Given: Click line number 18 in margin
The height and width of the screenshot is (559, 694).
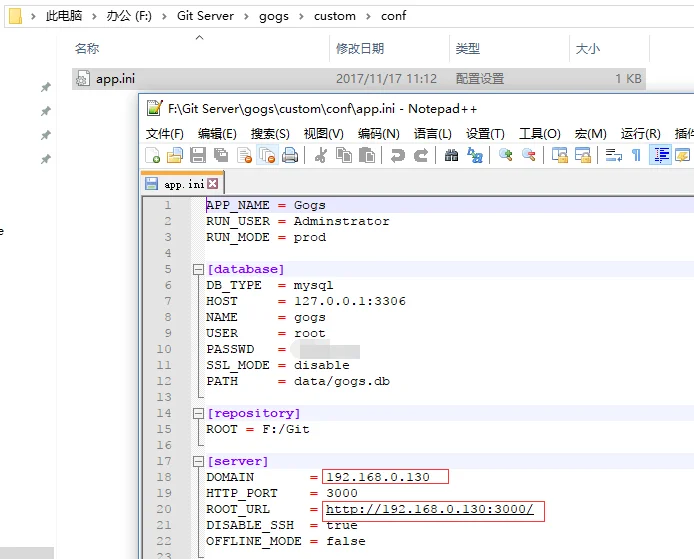Looking at the screenshot, I should (164, 477).
